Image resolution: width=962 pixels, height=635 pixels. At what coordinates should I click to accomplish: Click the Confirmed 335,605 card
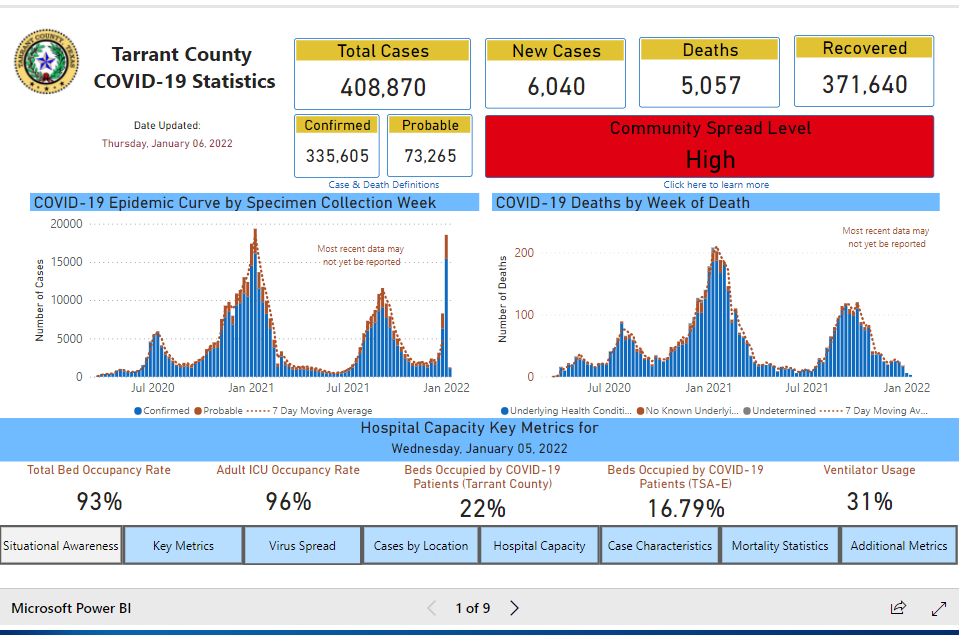pos(337,146)
